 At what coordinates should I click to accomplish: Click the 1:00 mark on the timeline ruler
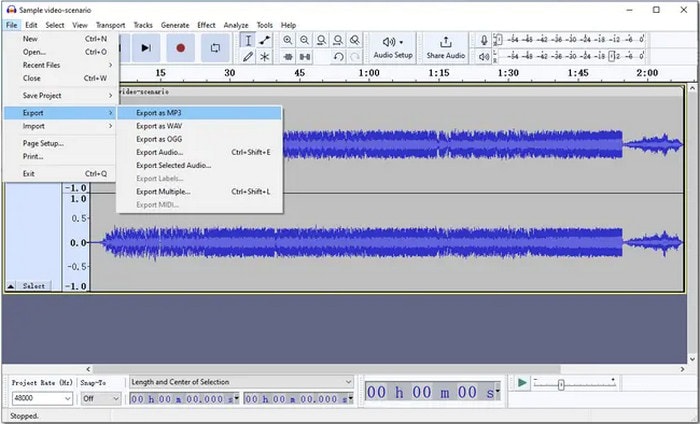tap(369, 73)
